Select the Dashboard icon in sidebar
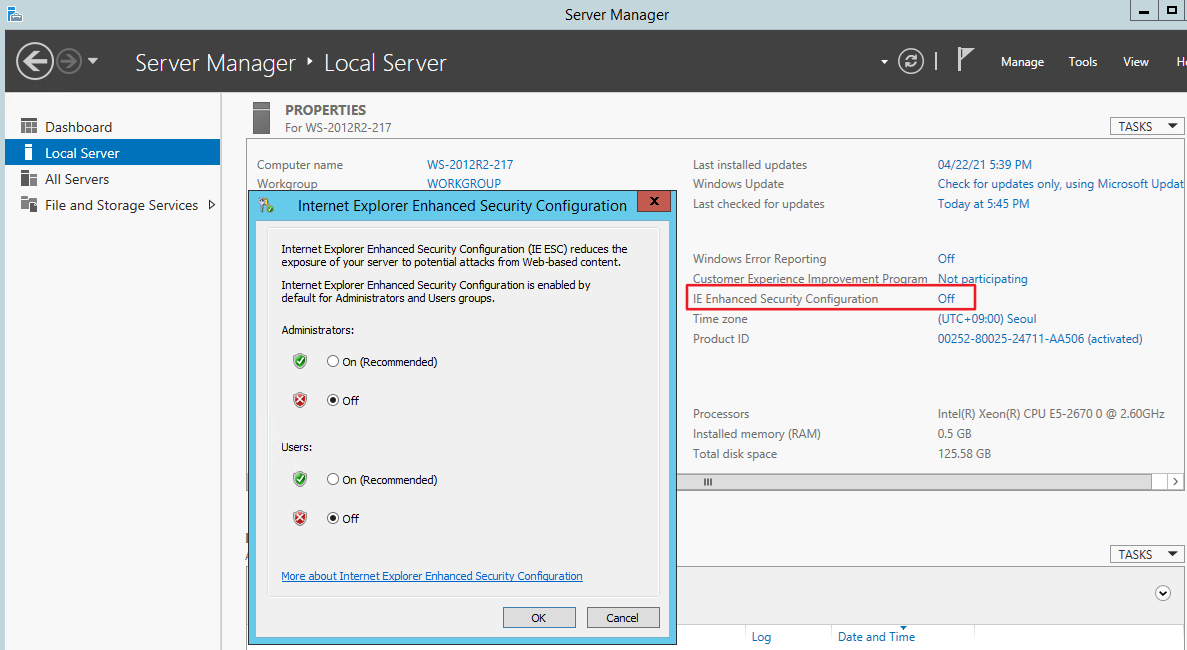Screen dimensions: 1187x650 click(x=28, y=127)
